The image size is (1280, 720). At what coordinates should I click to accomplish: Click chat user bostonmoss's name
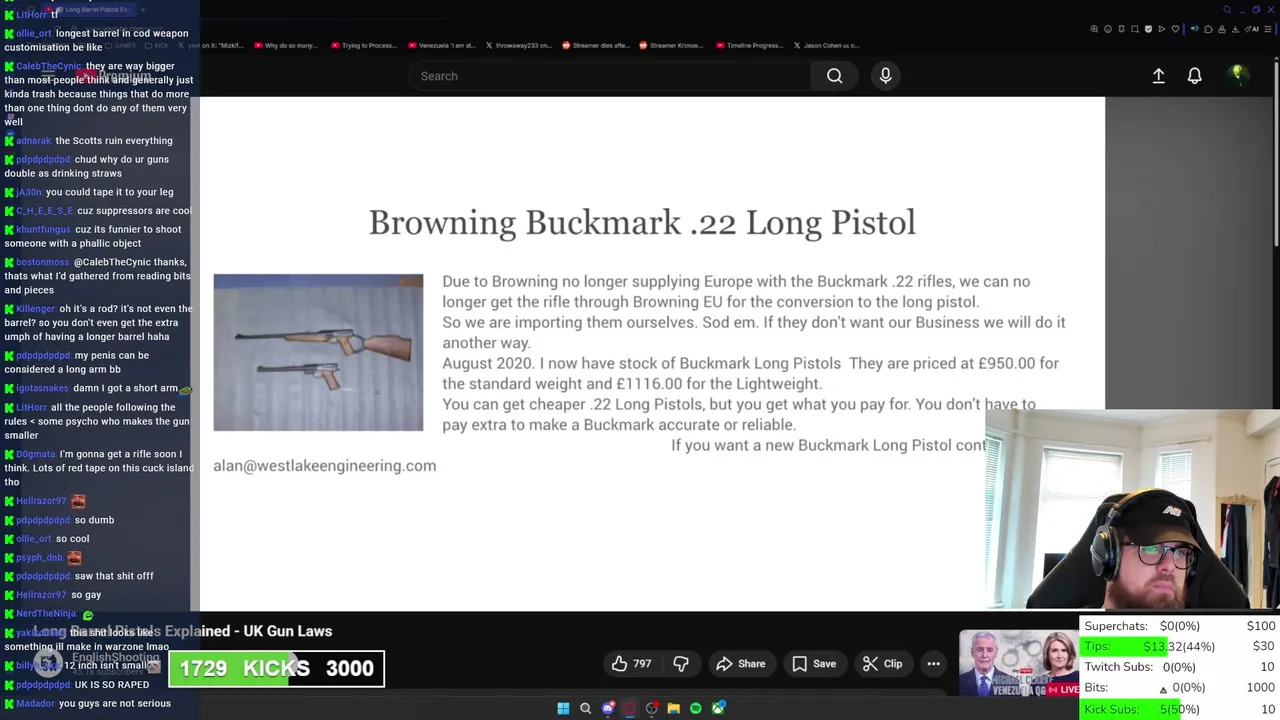[x=43, y=262]
